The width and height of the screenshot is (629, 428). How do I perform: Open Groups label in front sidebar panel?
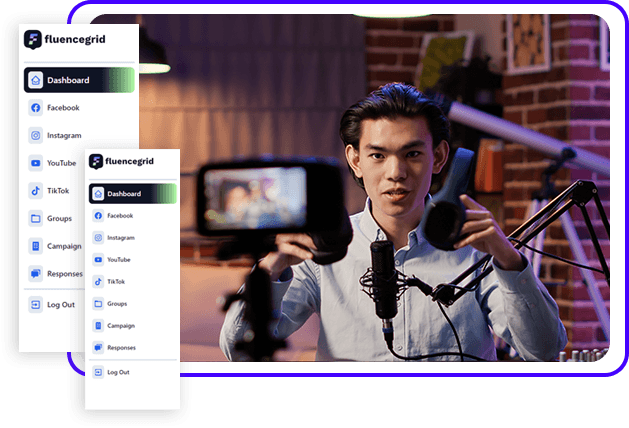tap(117, 304)
